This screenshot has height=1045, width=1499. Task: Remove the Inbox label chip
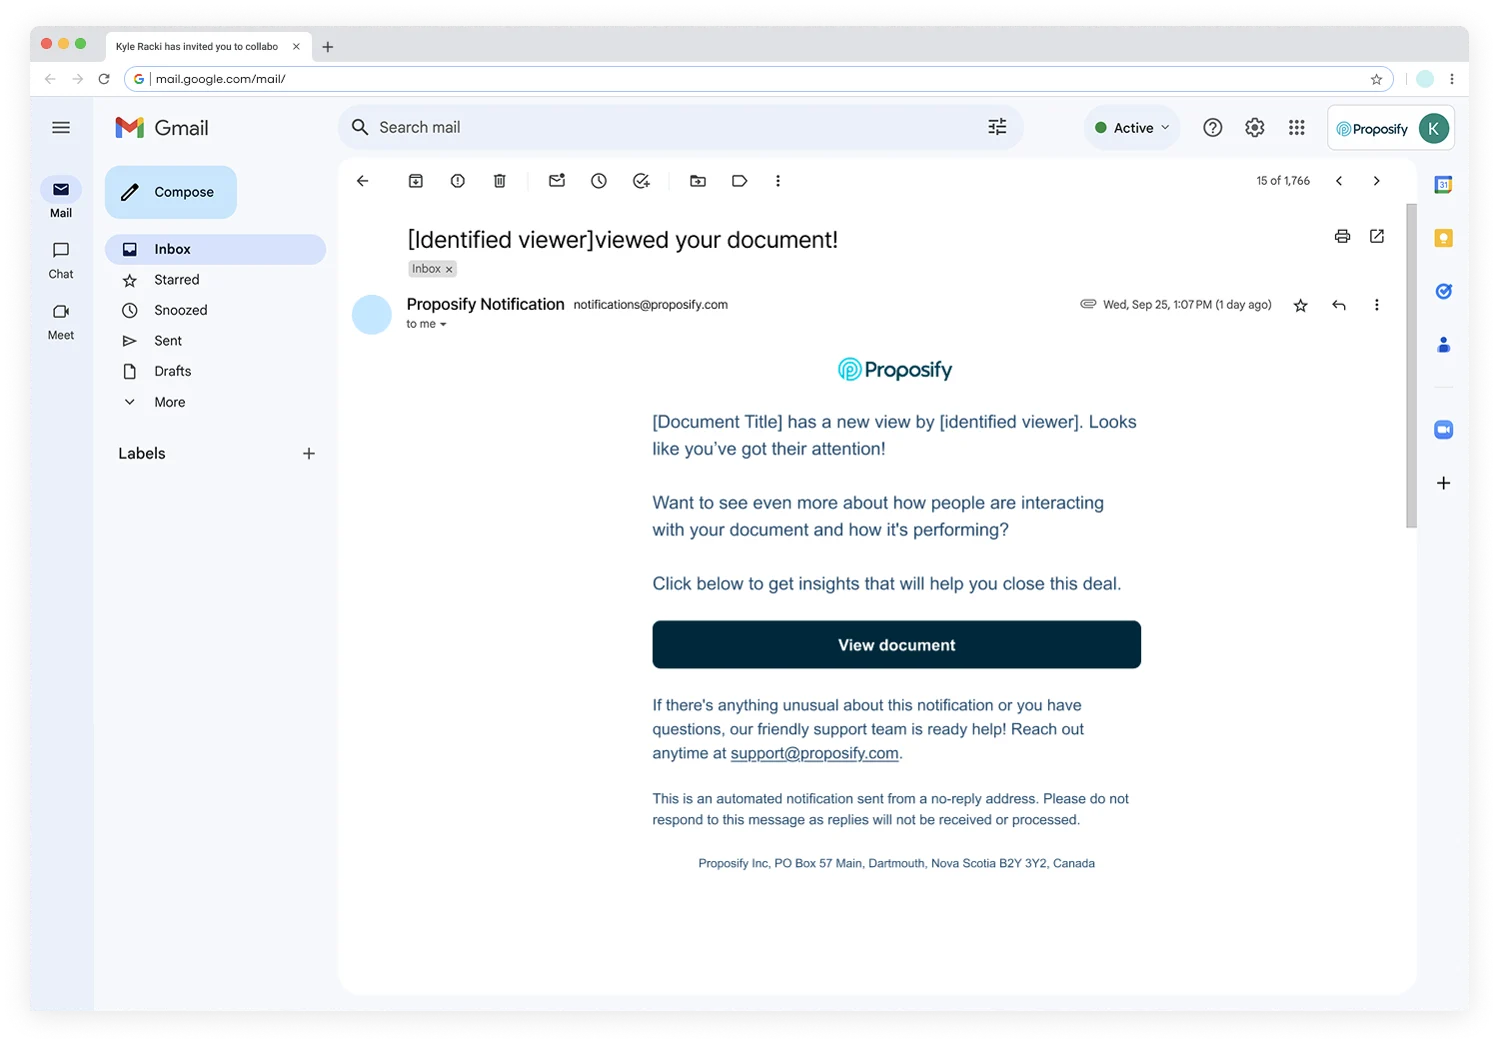coord(449,269)
